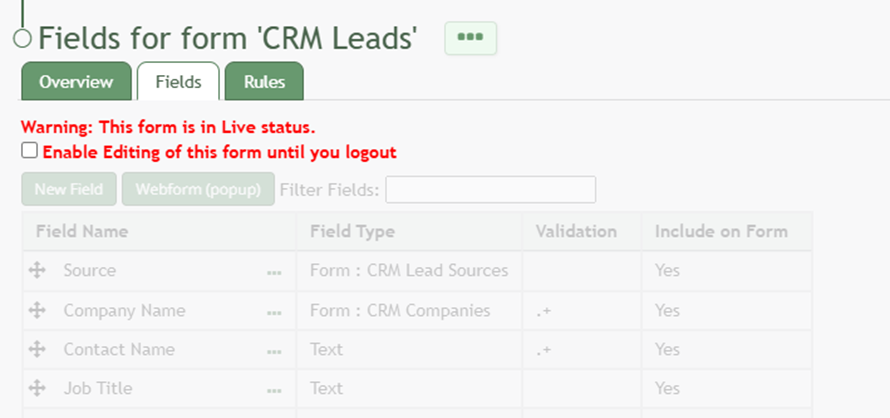The image size is (890, 418).
Task: Open the three-dot options for Company Name
Action: pyautogui.click(x=274, y=312)
